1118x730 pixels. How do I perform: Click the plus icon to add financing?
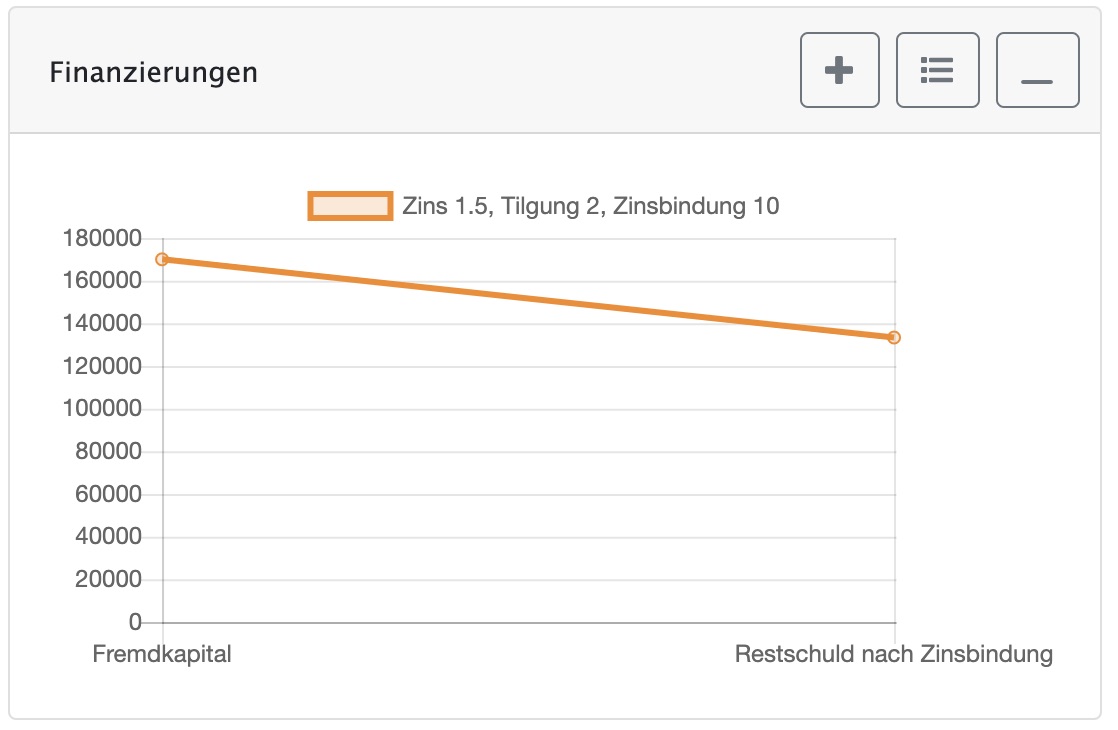coord(839,70)
